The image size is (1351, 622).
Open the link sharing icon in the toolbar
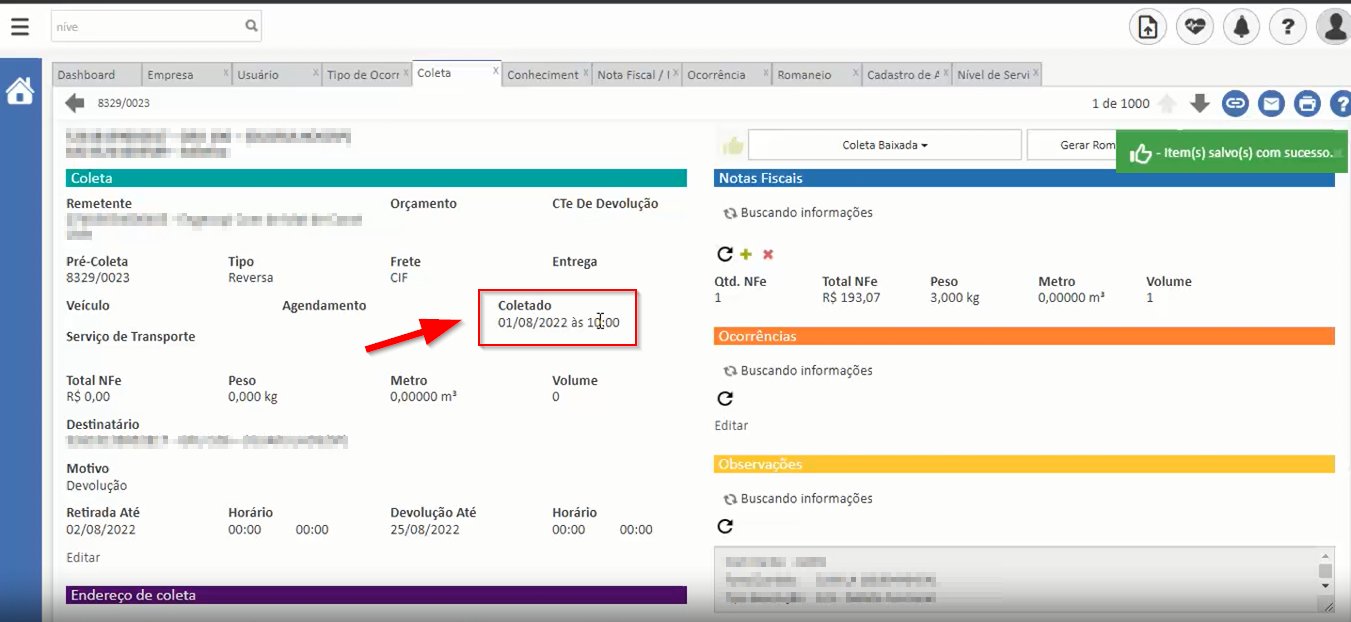(x=1235, y=103)
